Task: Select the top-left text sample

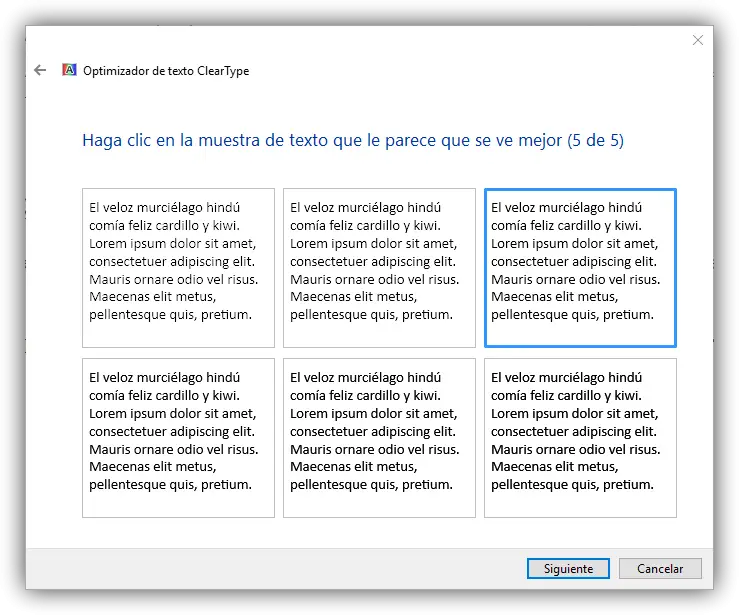Action: click(178, 268)
